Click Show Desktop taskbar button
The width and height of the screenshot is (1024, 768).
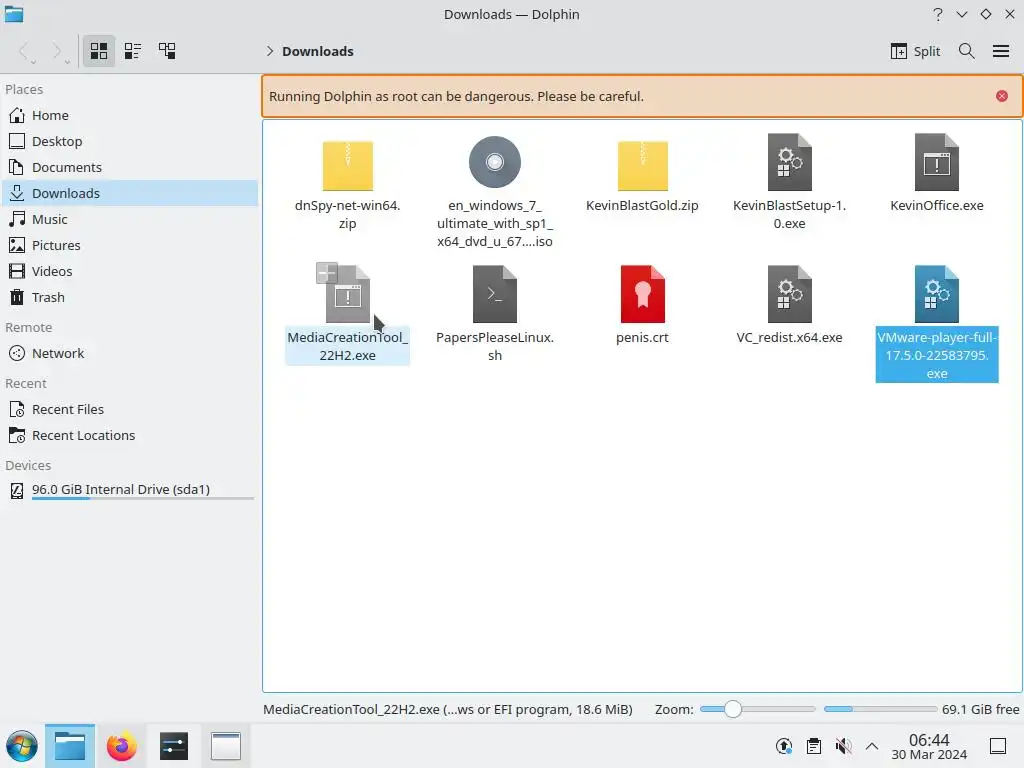(998, 746)
